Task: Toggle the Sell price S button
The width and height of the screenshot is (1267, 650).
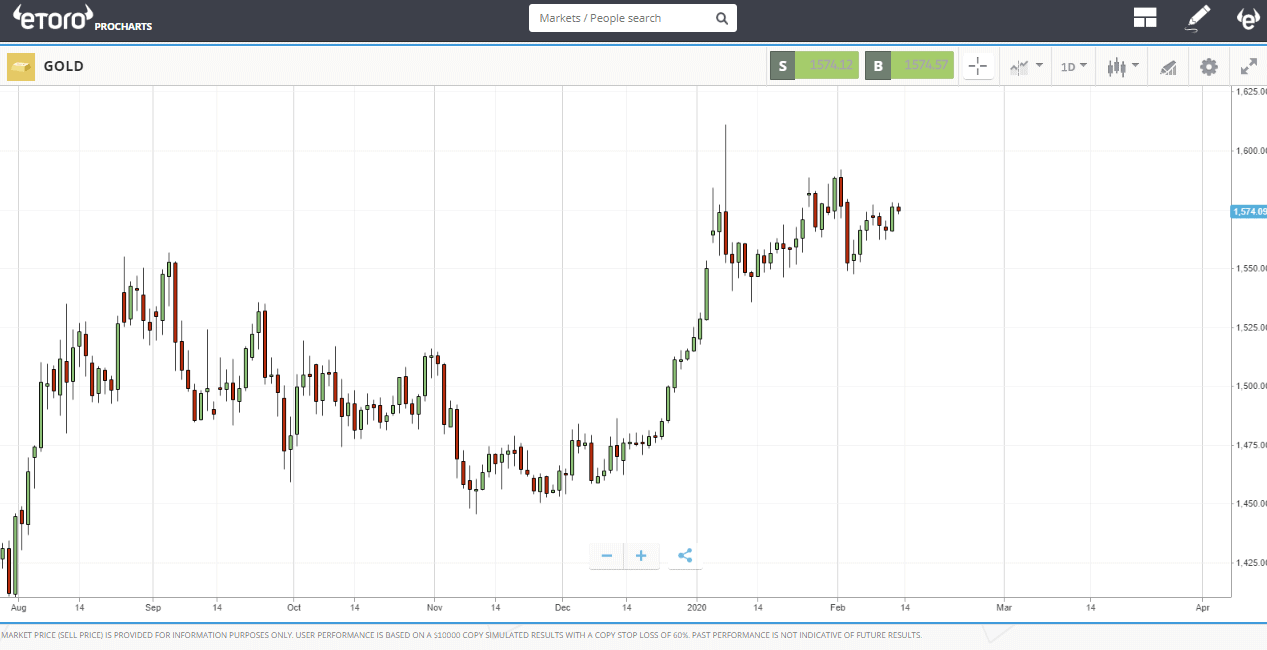Action: tap(782, 64)
